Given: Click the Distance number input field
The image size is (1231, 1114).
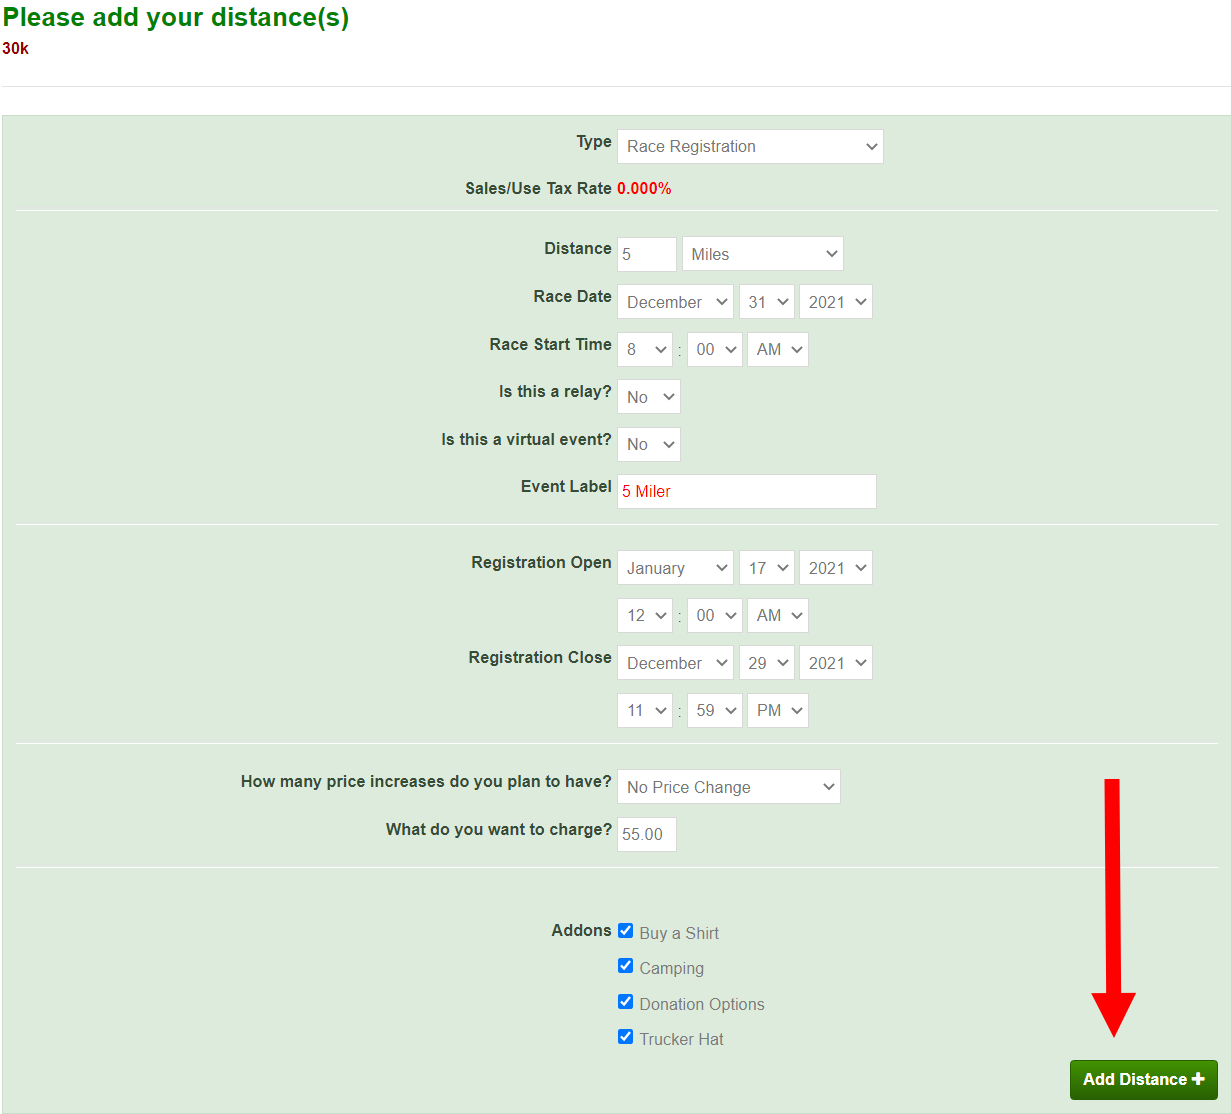Looking at the screenshot, I should (646, 254).
